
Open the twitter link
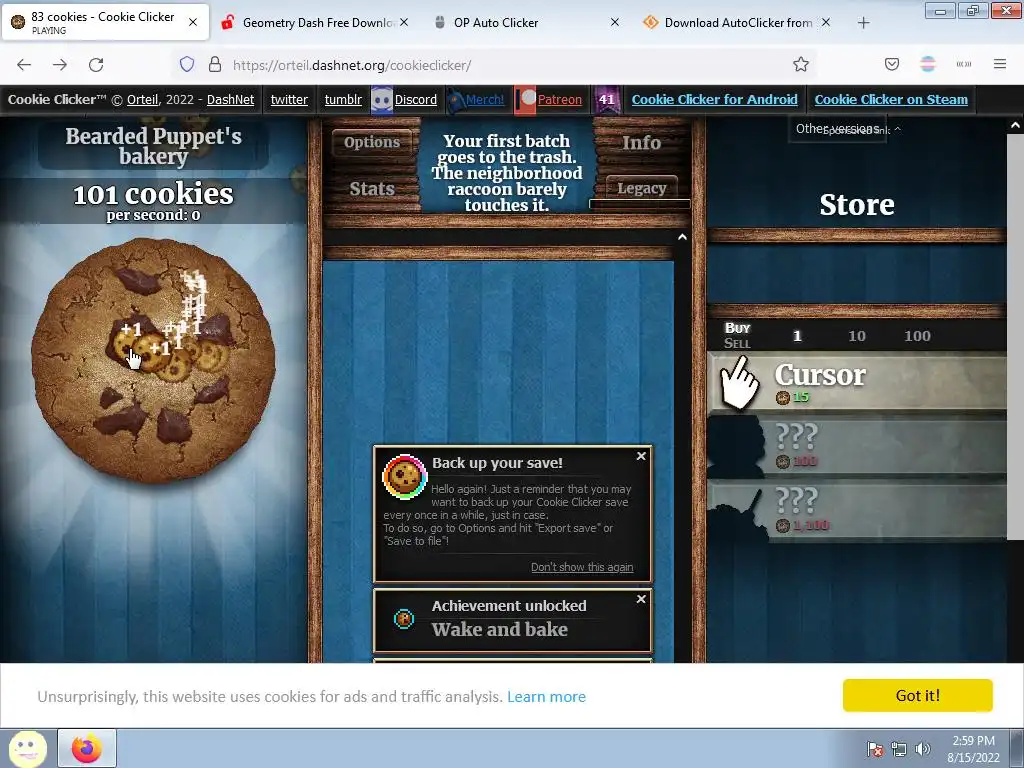point(289,99)
